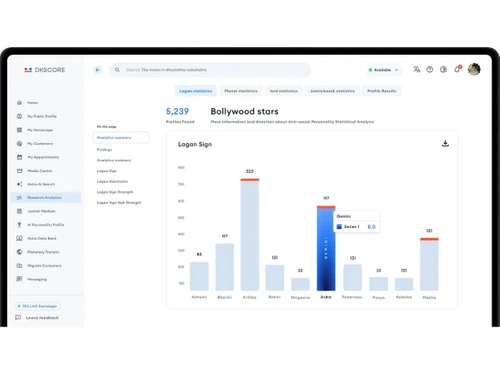Open Research Analytics menu item

tap(46, 198)
